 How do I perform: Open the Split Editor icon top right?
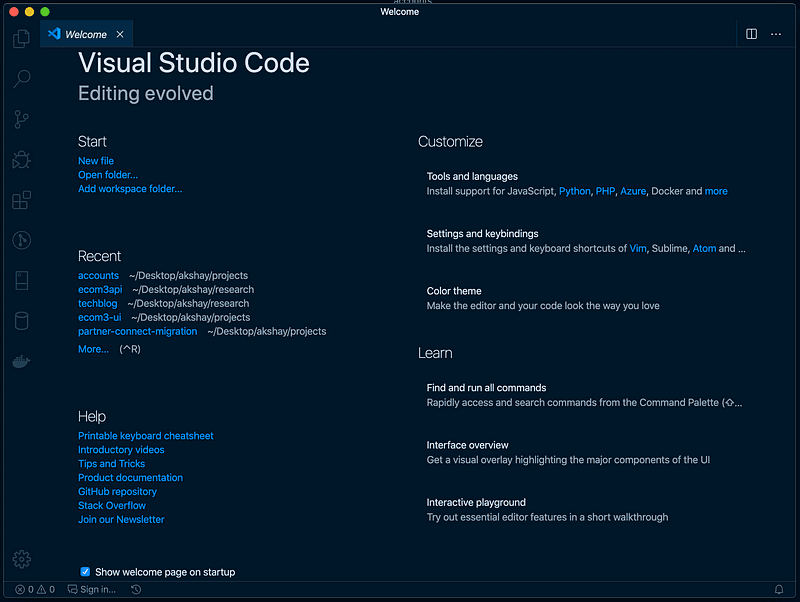pos(751,33)
